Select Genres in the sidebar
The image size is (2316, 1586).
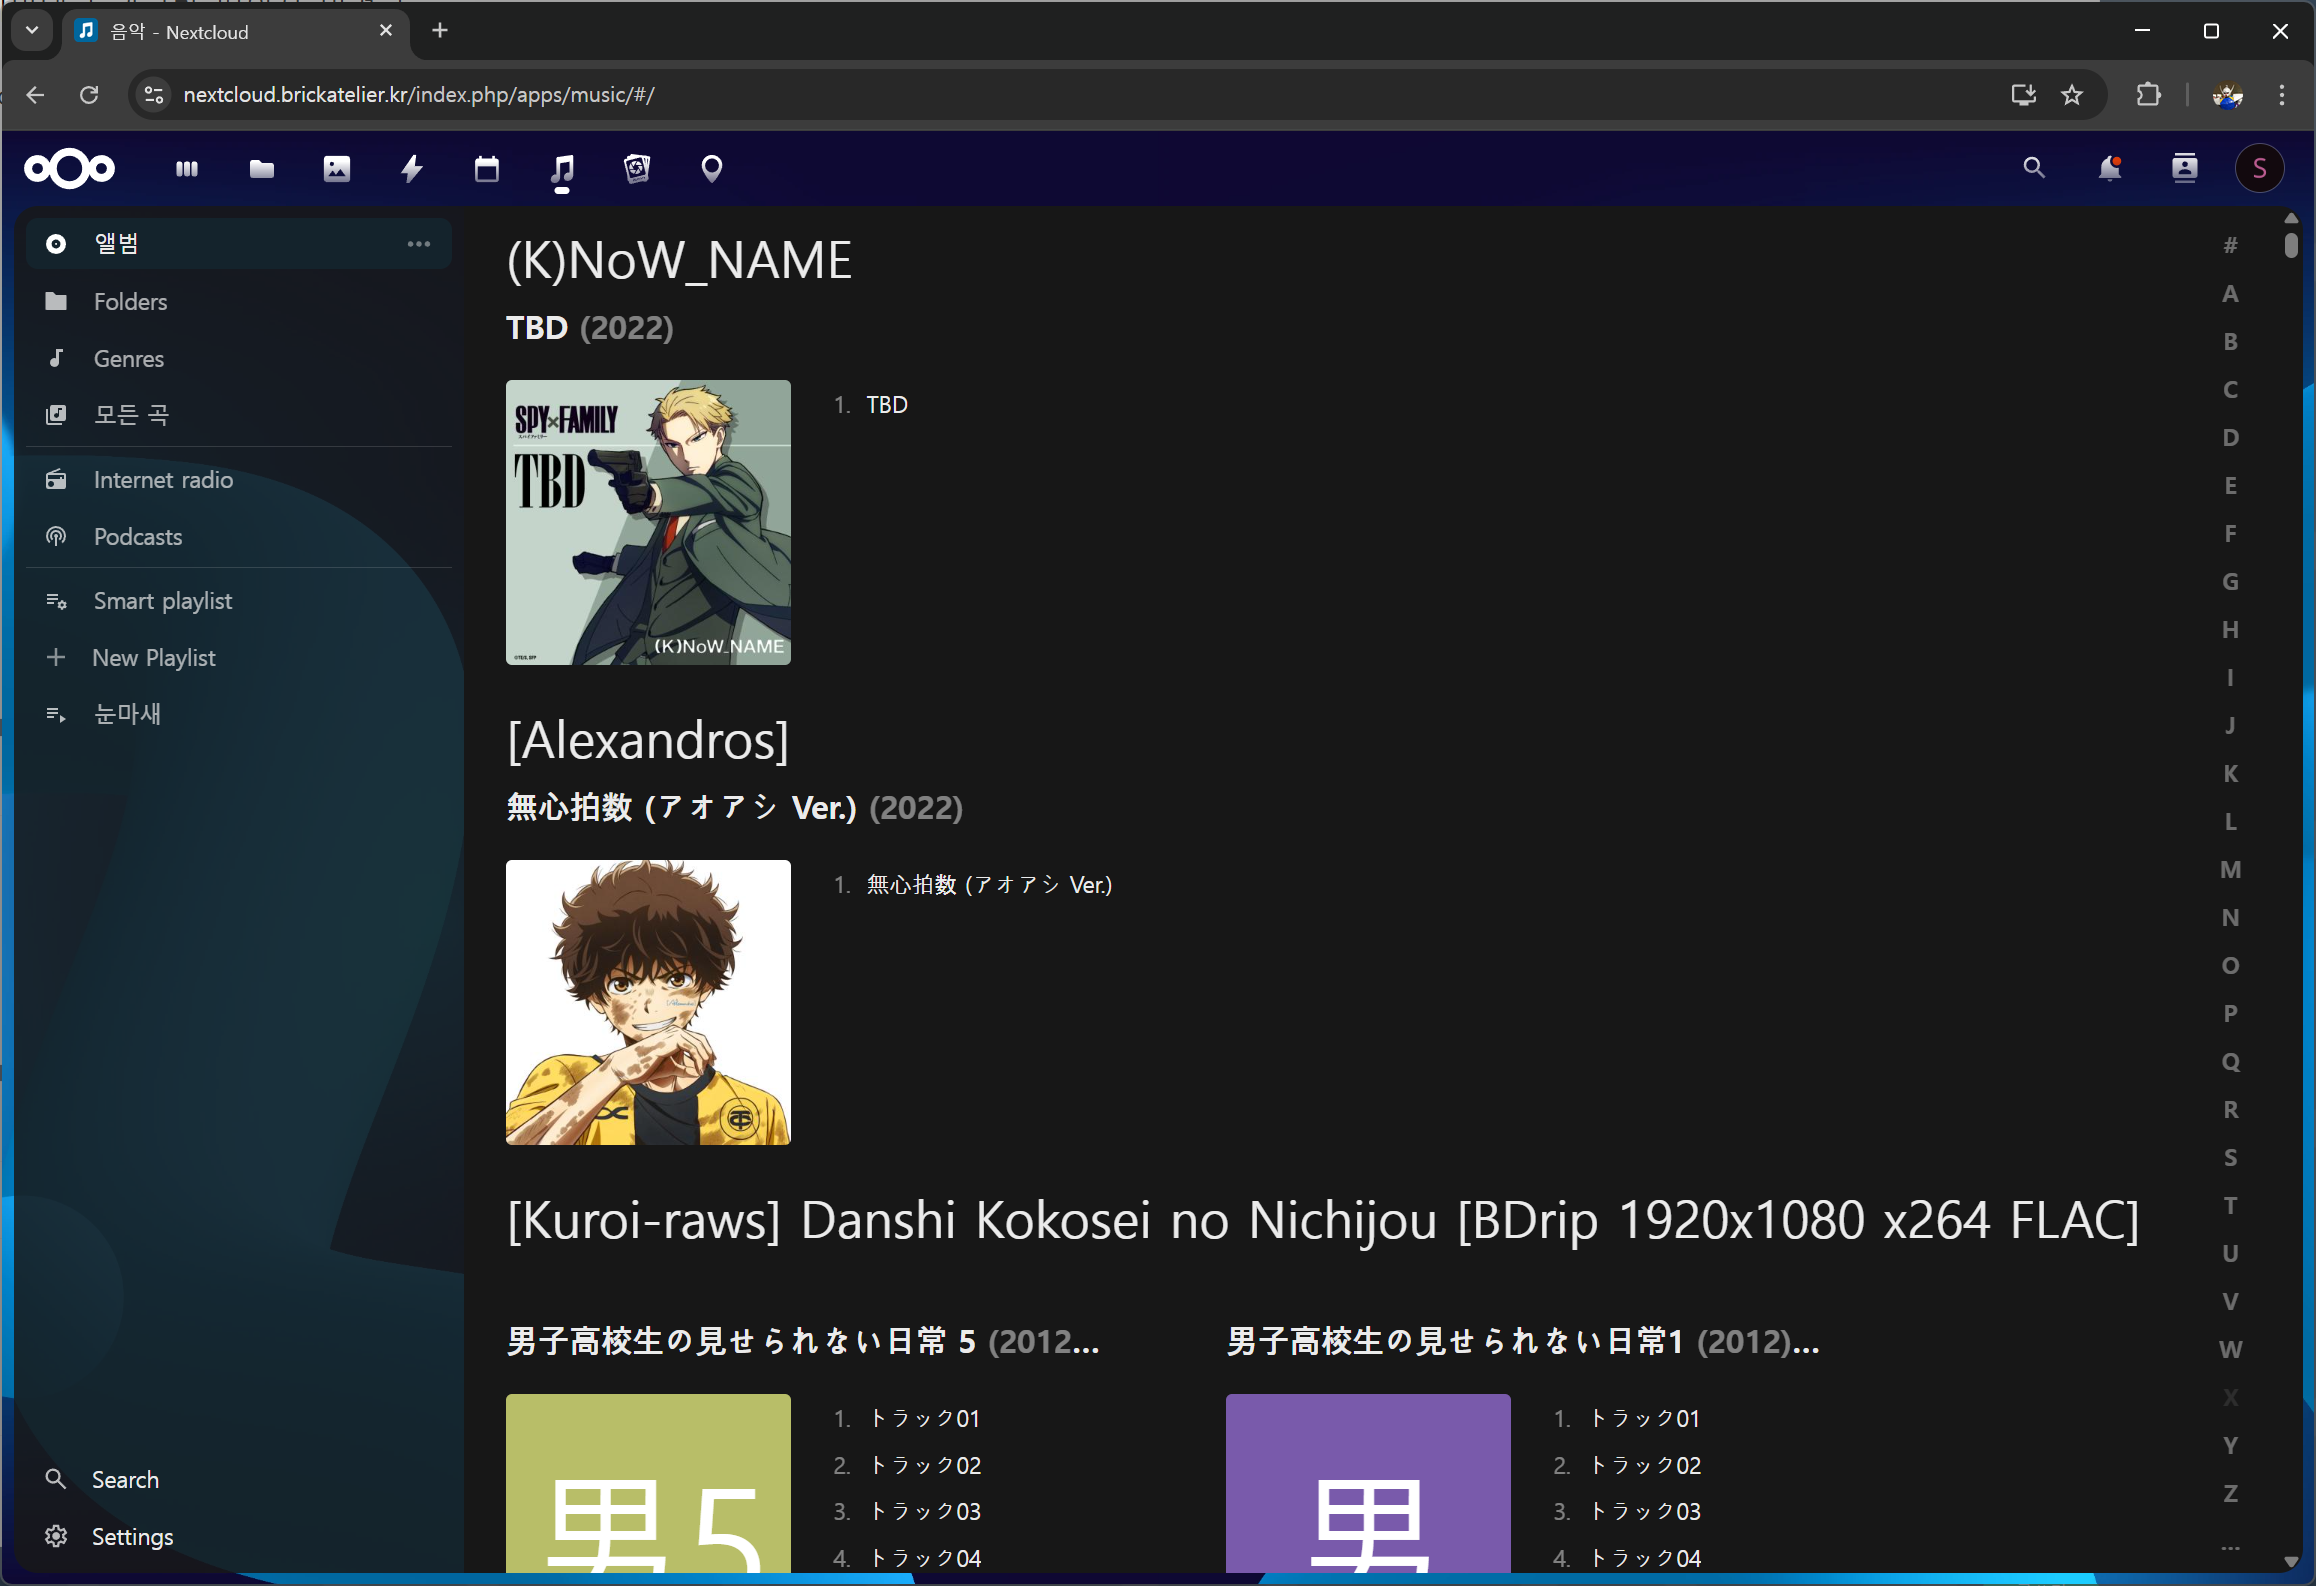[129, 359]
